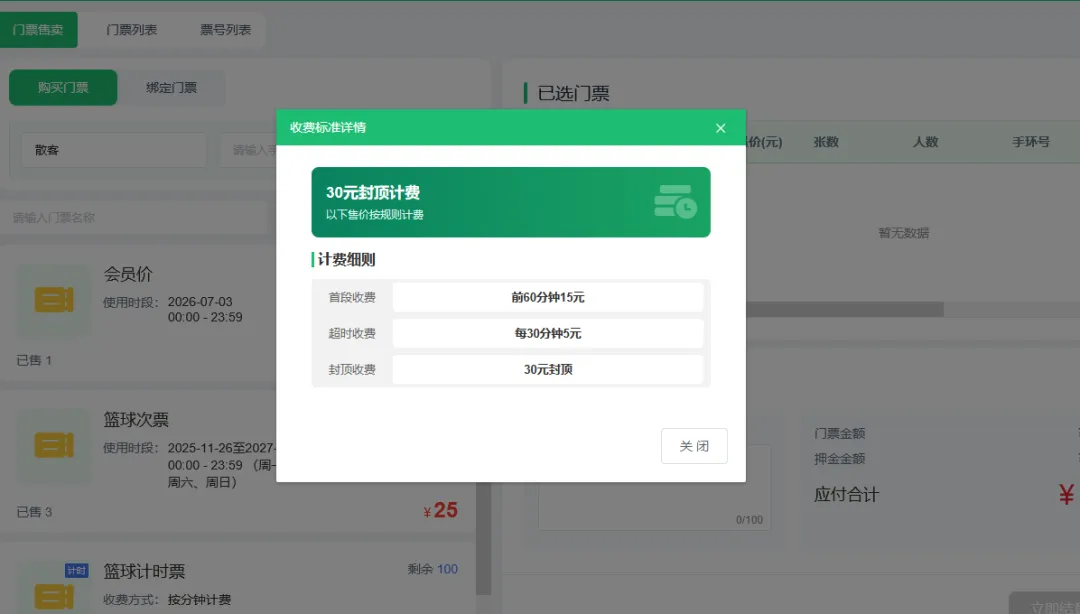Screen dimensions: 1080x614
Task: Select the 篮球计时票 ticket title
Action: pyautogui.click(x=144, y=571)
